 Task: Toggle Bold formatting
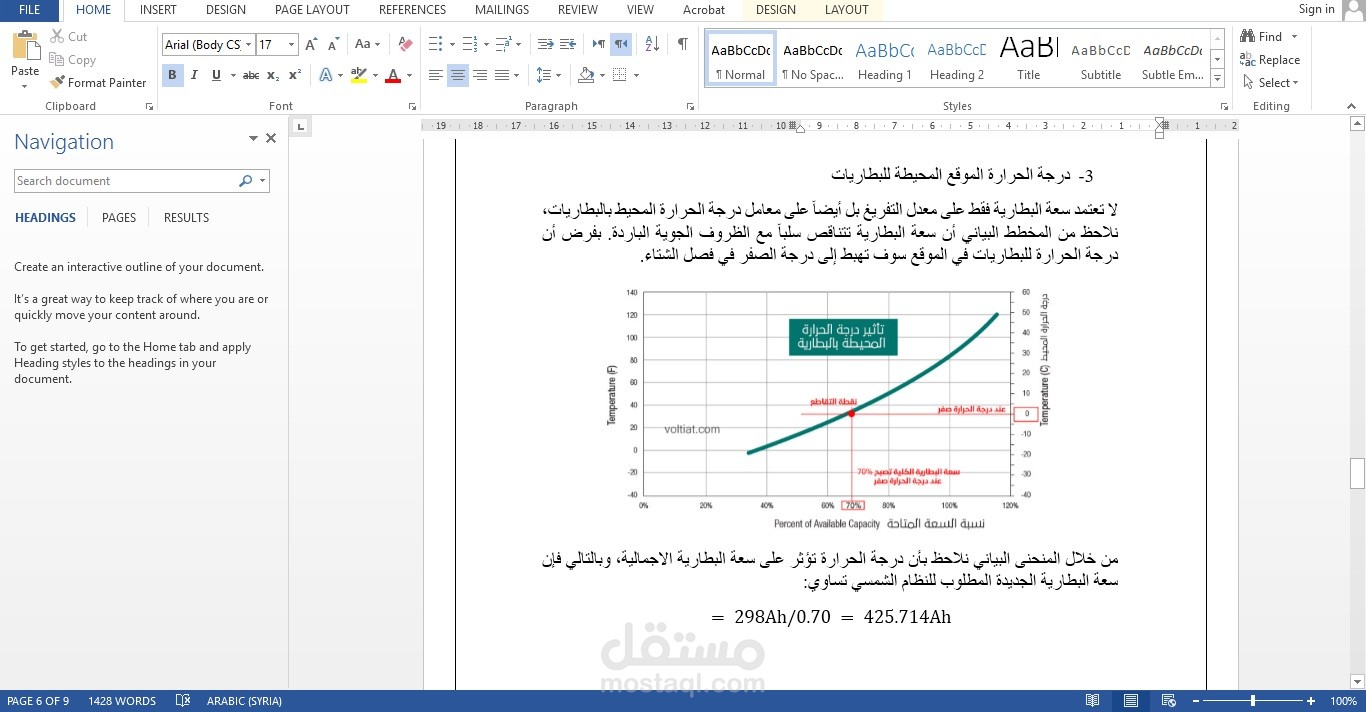coord(172,75)
